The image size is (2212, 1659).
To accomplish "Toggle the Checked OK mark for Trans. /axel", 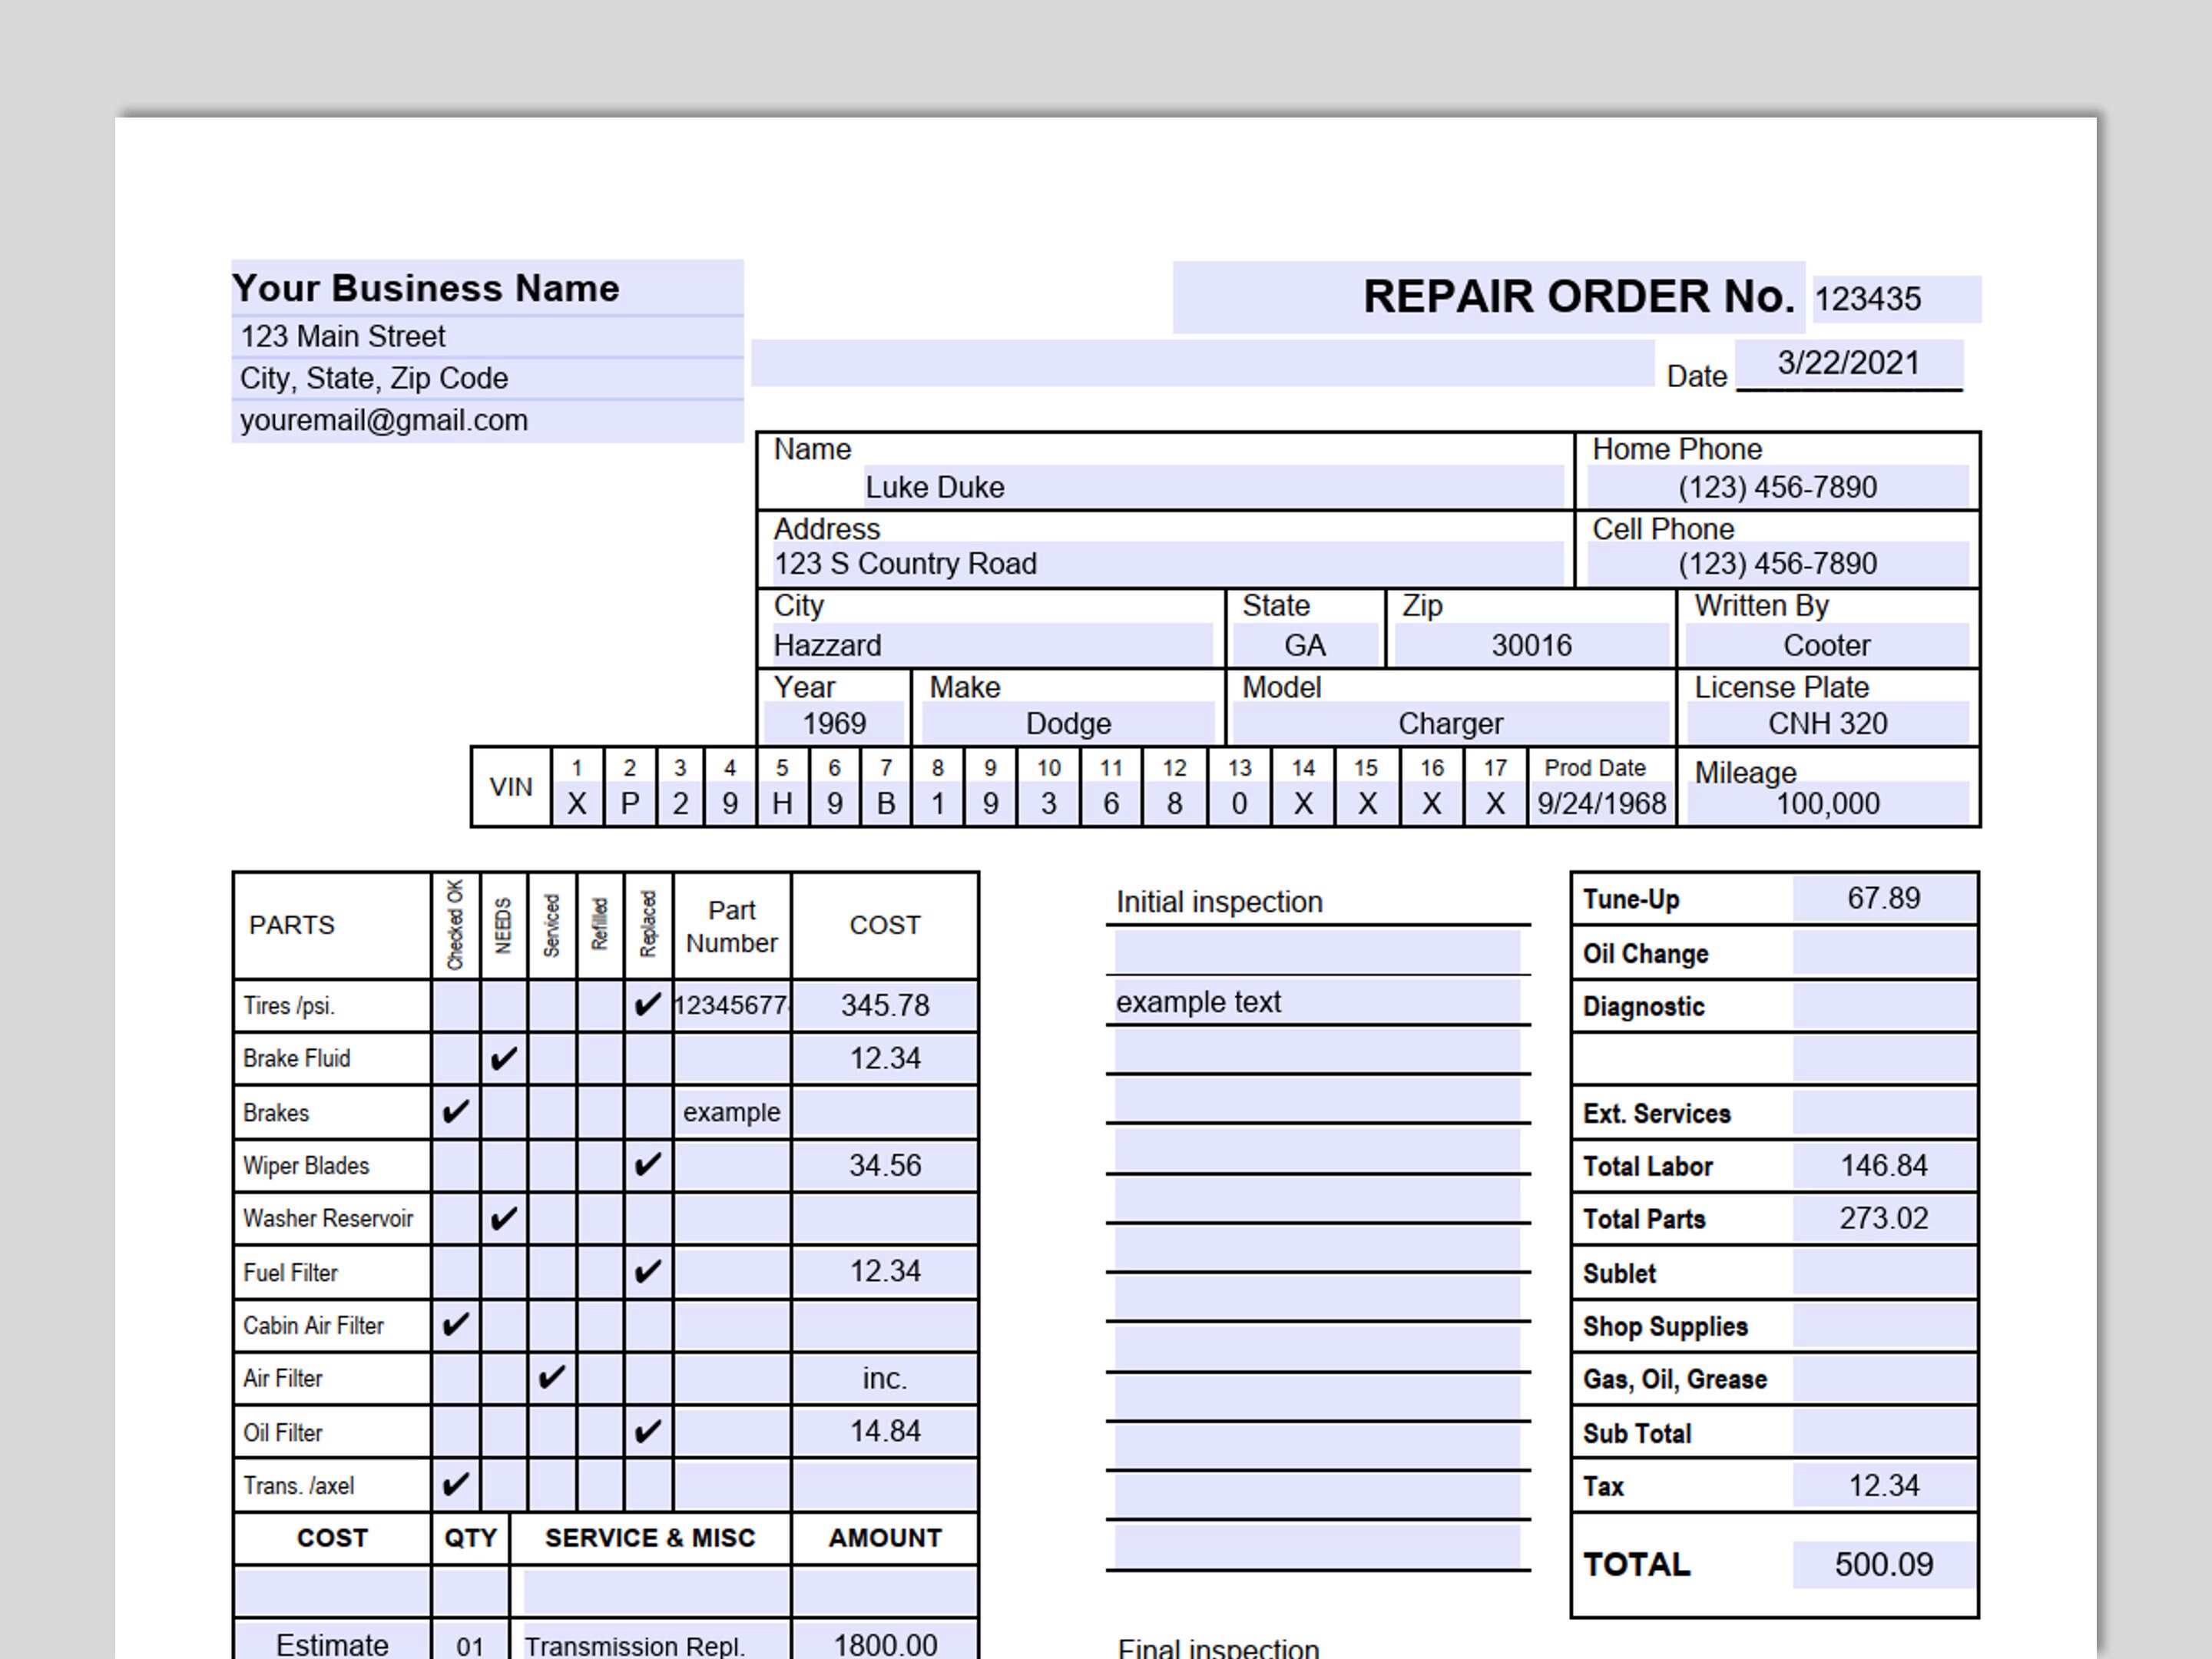I will click(457, 1485).
